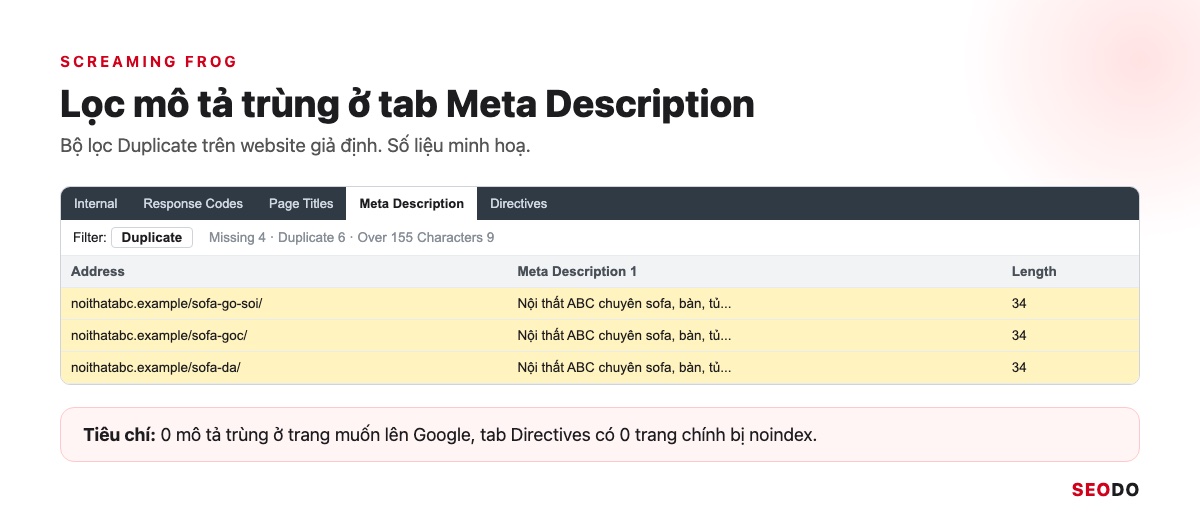Click the meta description in sofa-go-soi row
The image size is (1200, 522).
click(x=624, y=303)
